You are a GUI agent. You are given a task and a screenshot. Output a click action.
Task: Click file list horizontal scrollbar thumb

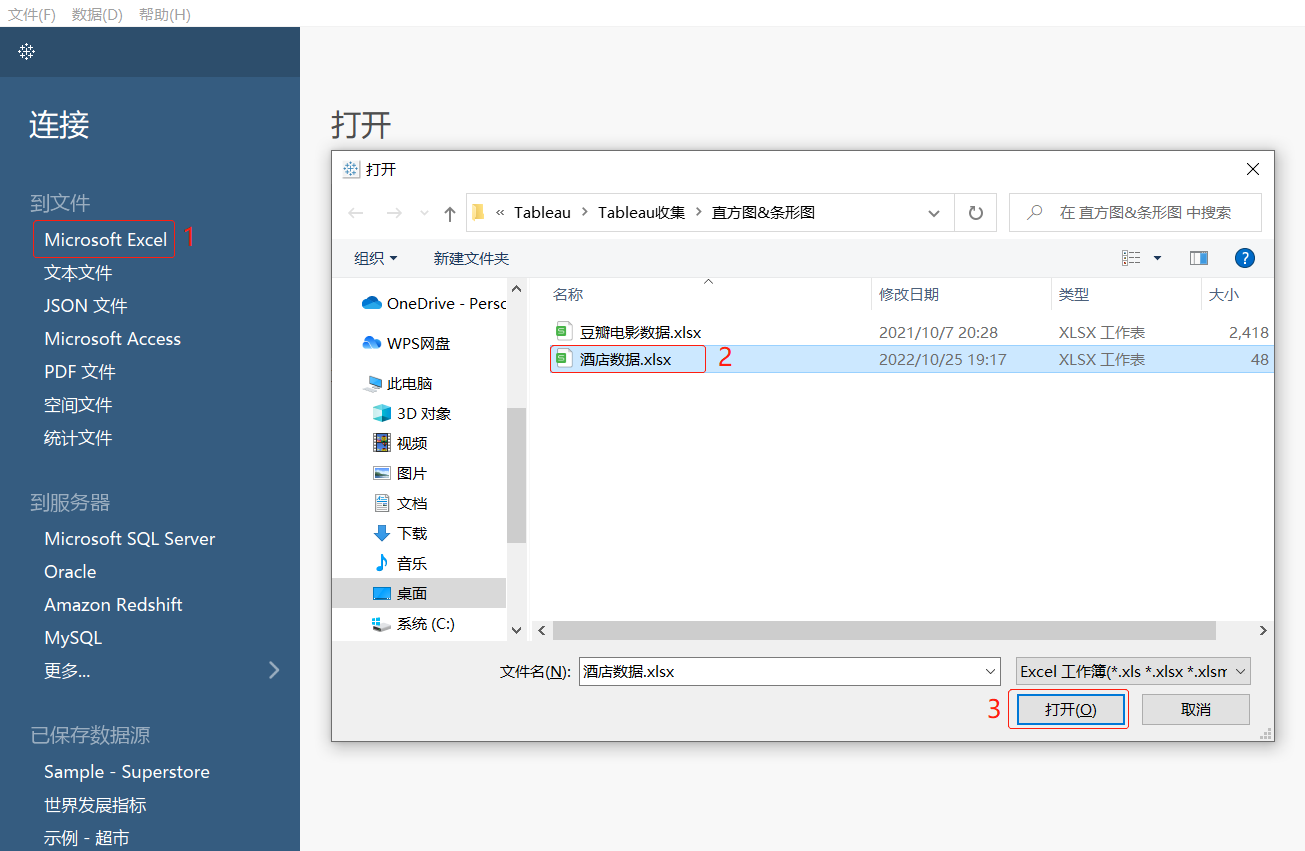(x=884, y=631)
